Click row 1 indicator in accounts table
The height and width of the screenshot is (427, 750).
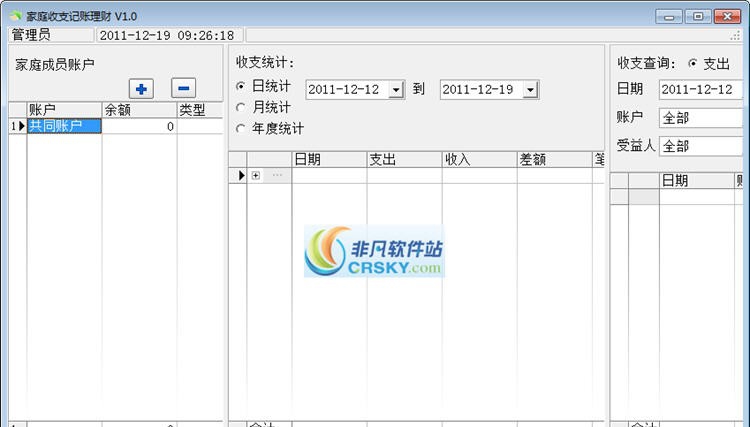point(18,126)
